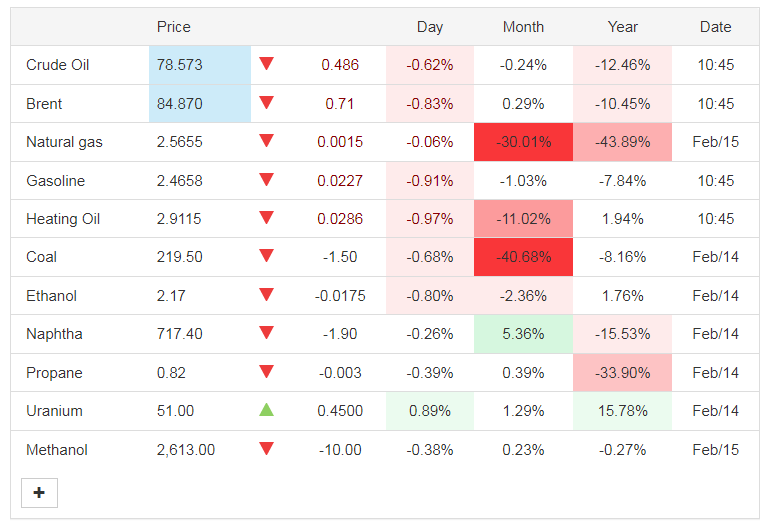
Task: Select Natural gas price 2.5655
Action: 179,142
